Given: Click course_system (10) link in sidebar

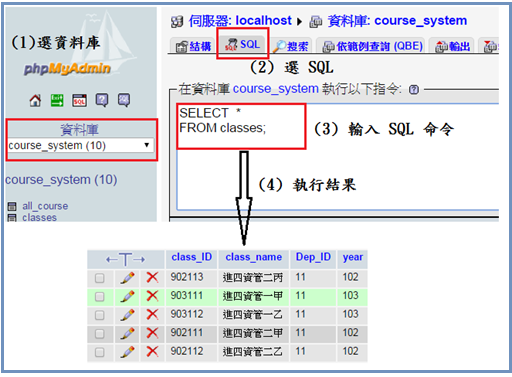Looking at the screenshot, I should 61,180.
